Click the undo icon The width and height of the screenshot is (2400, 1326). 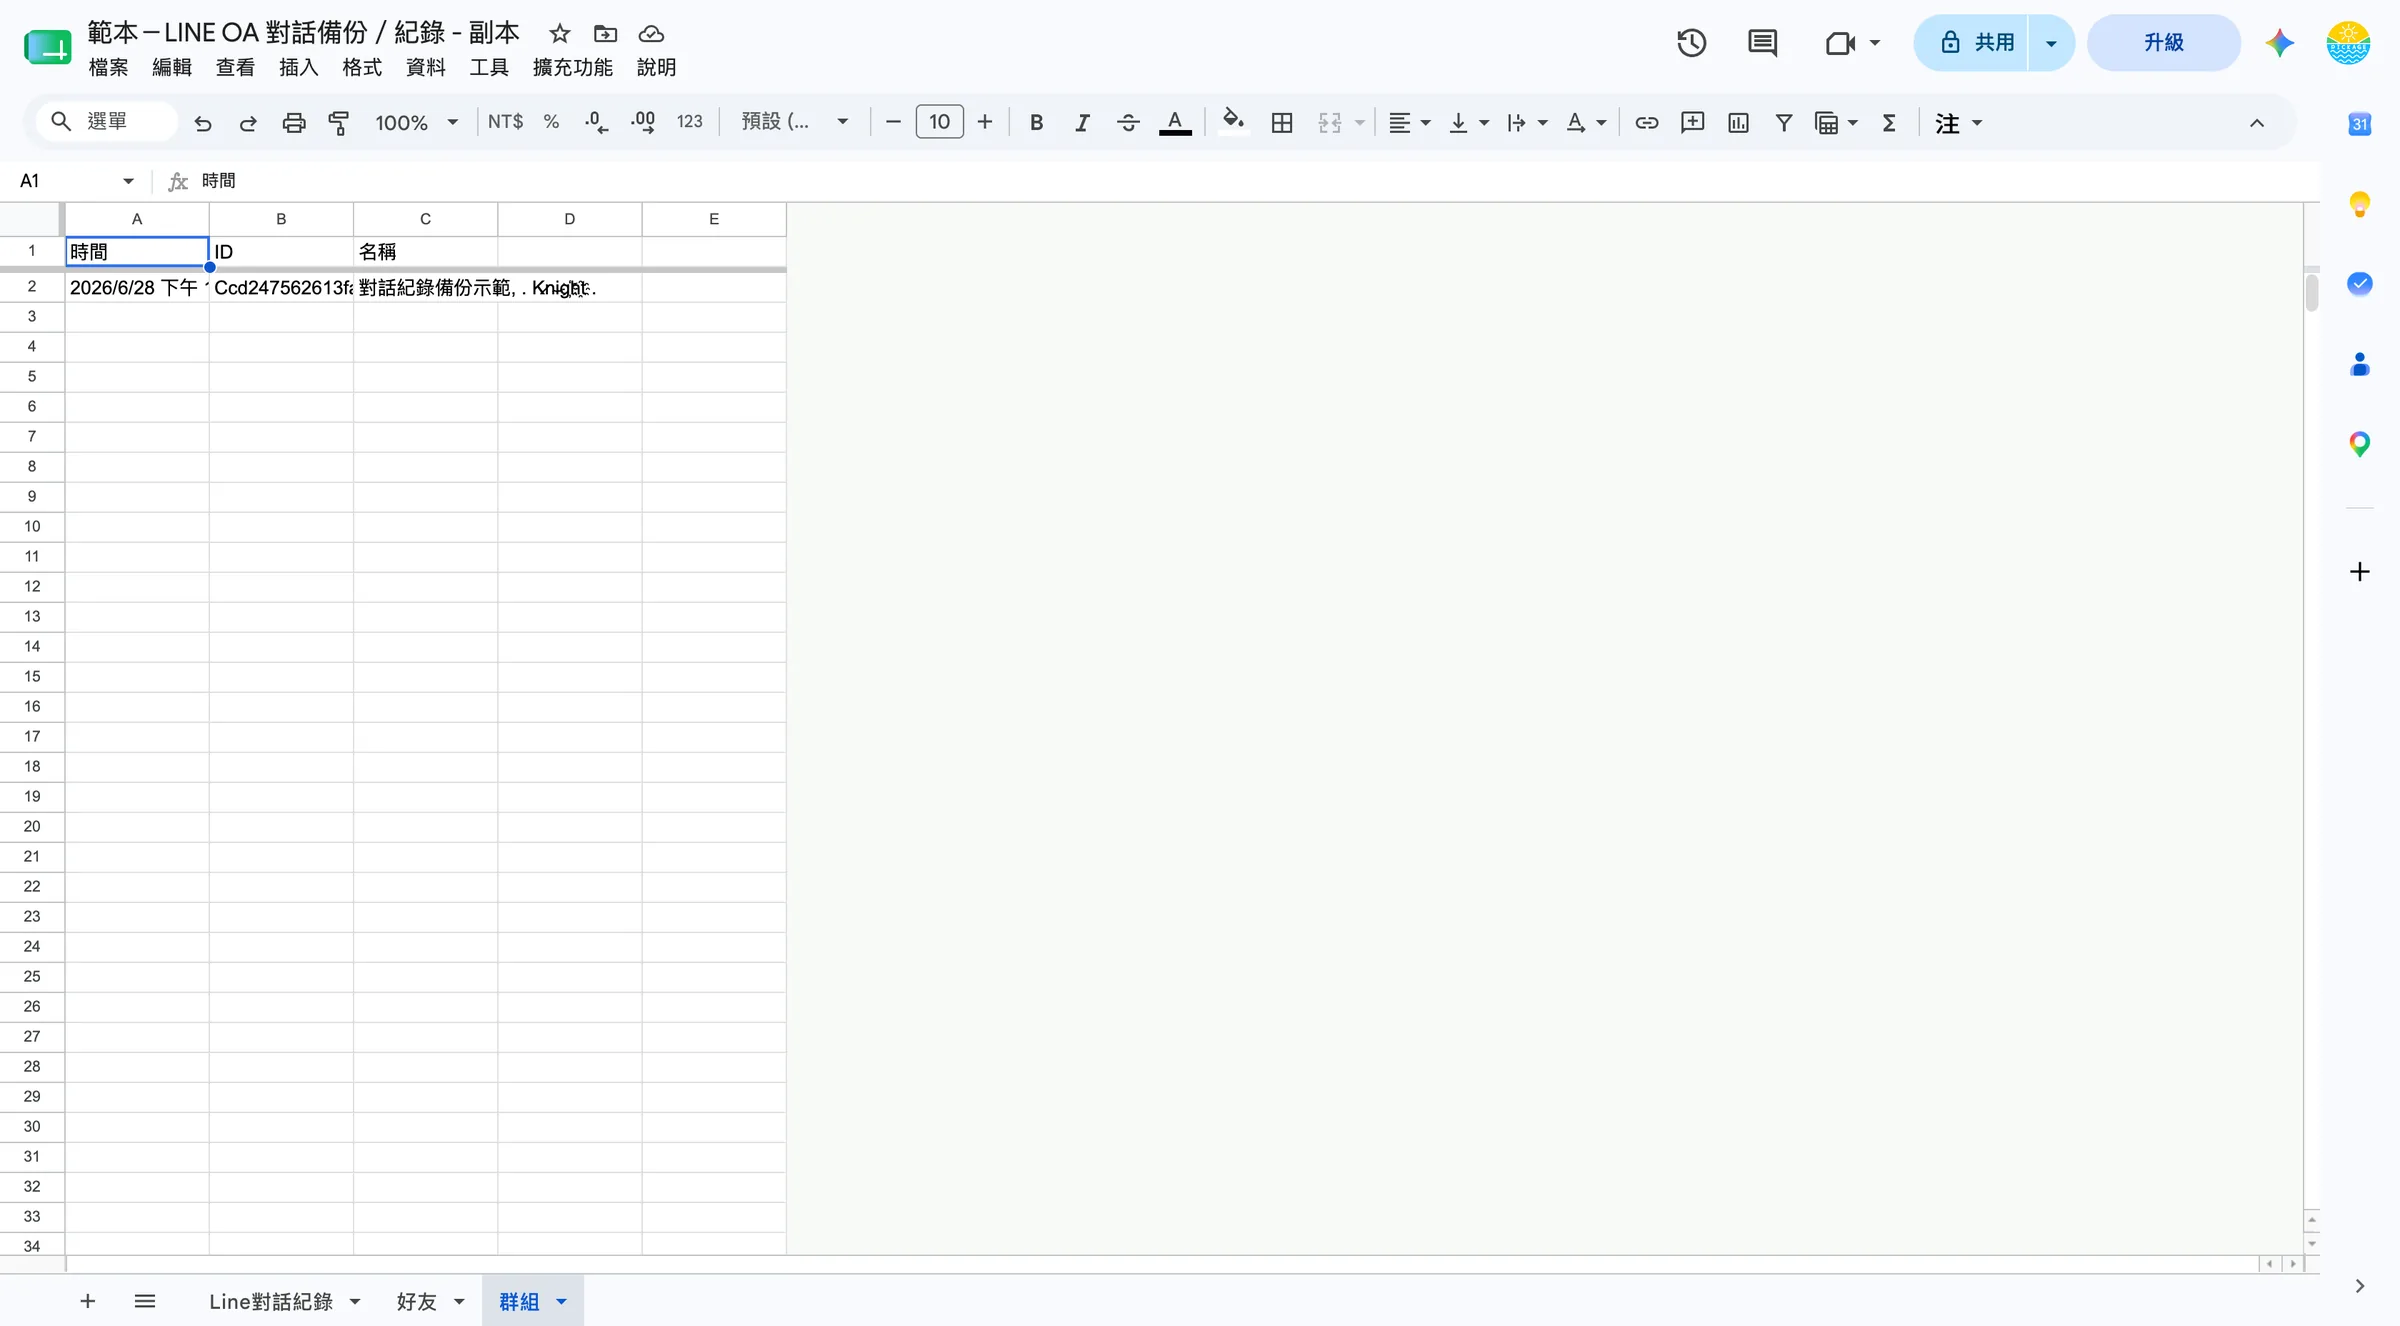203,123
